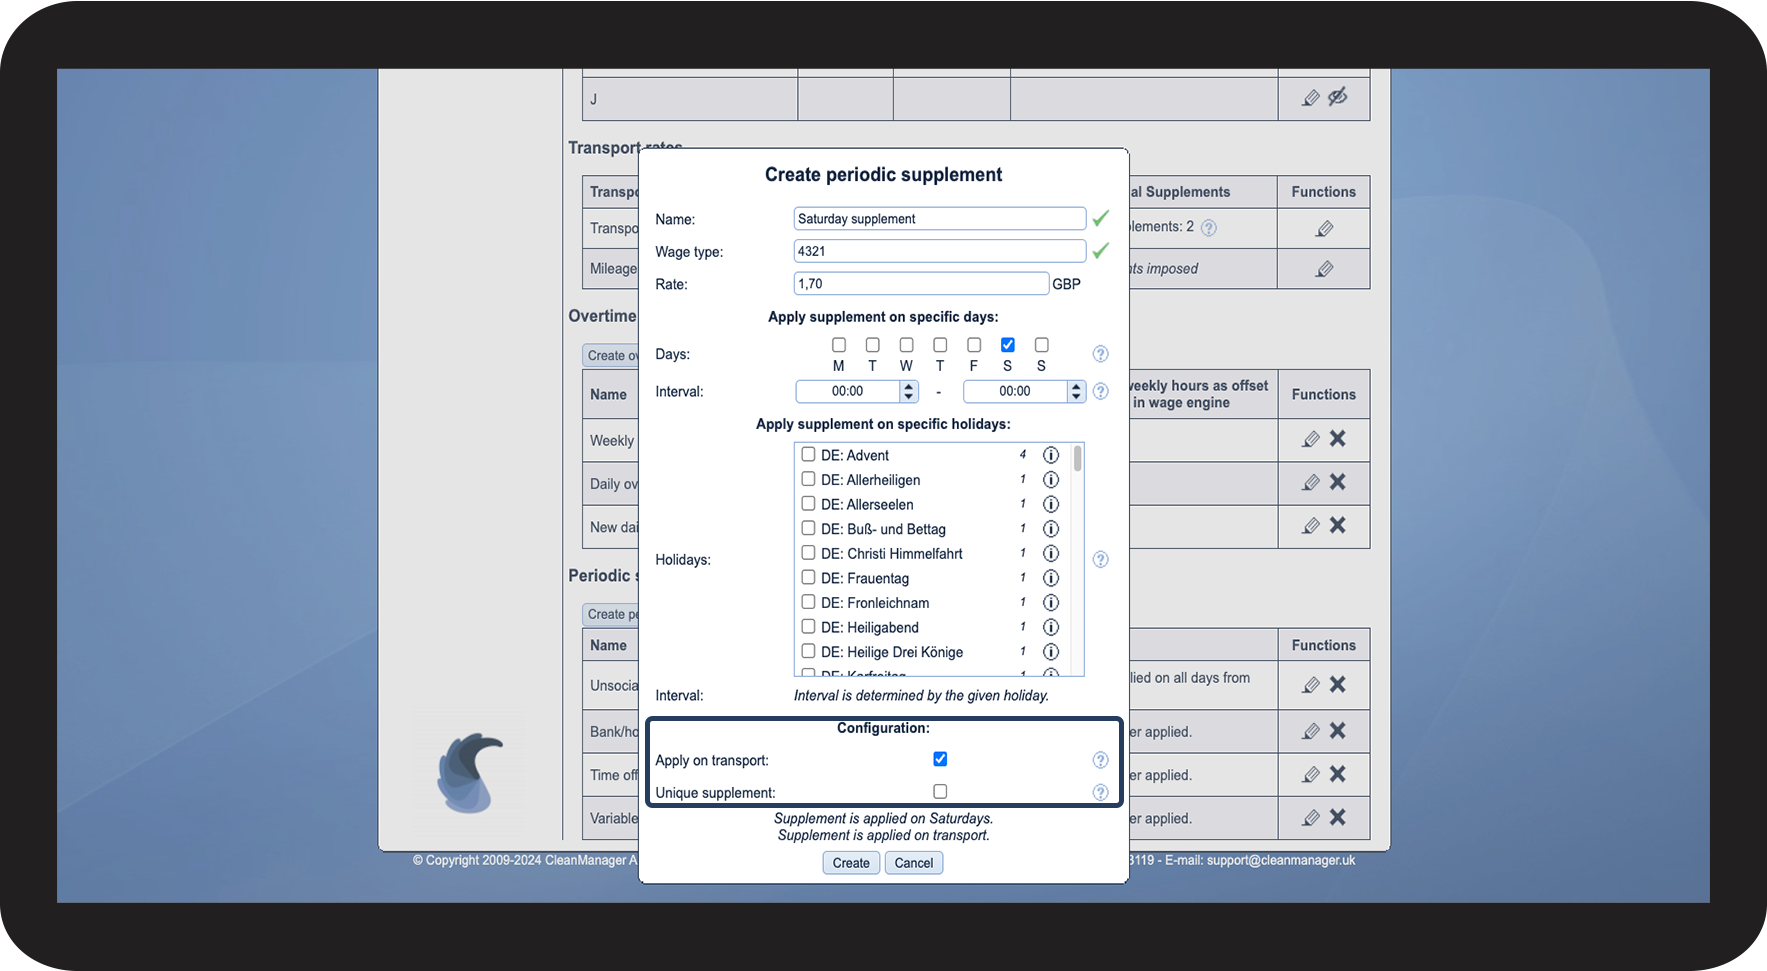1767x971 pixels.
Task: Check the DE: Heiligabend holiday checkbox
Action: click(808, 627)
